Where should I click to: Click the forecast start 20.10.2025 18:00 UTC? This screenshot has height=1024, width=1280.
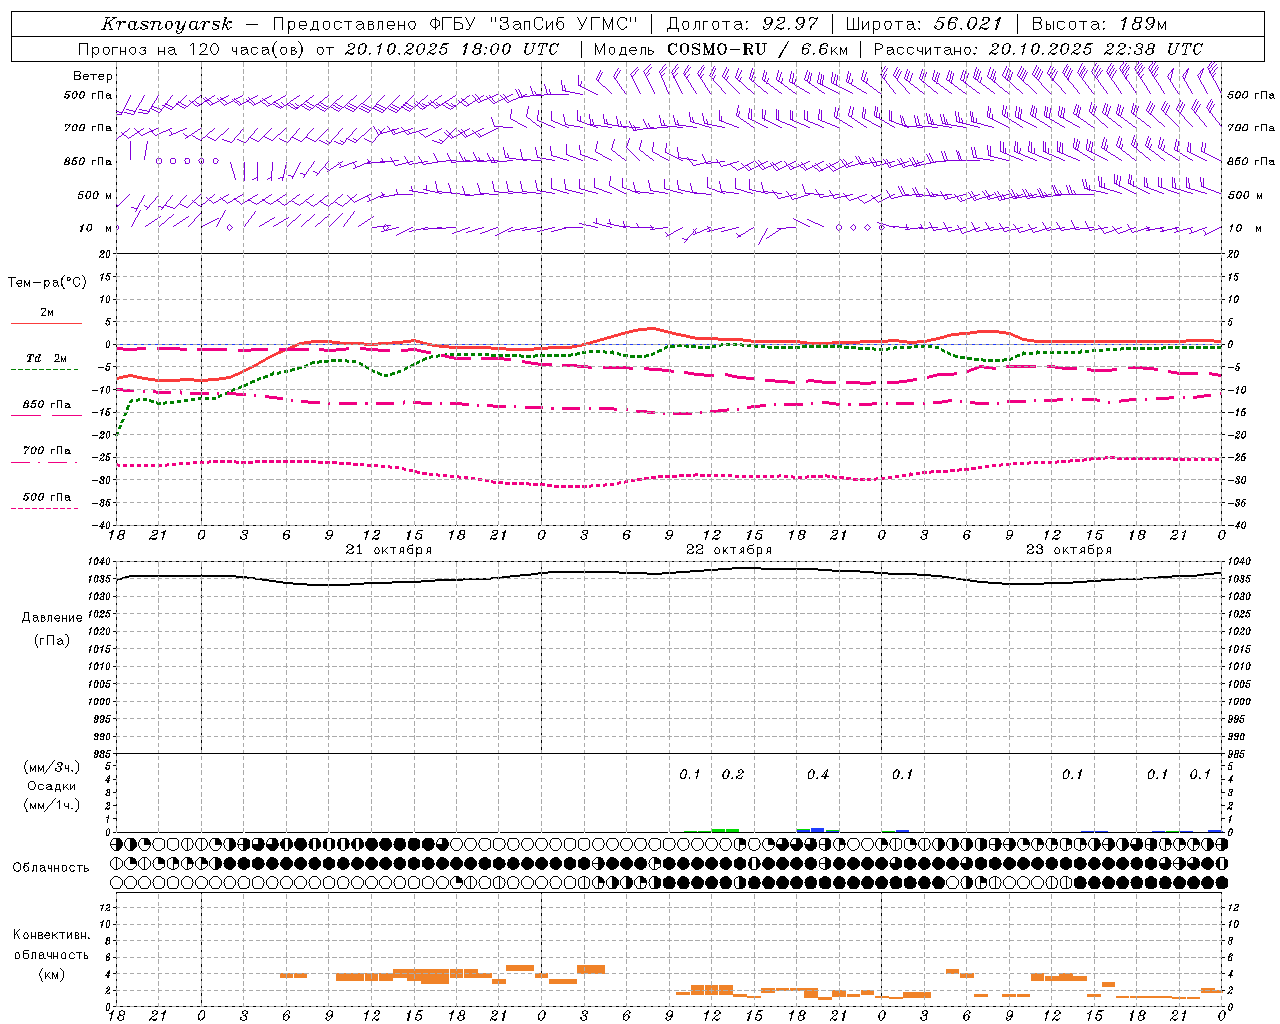(x=451, y=49)
